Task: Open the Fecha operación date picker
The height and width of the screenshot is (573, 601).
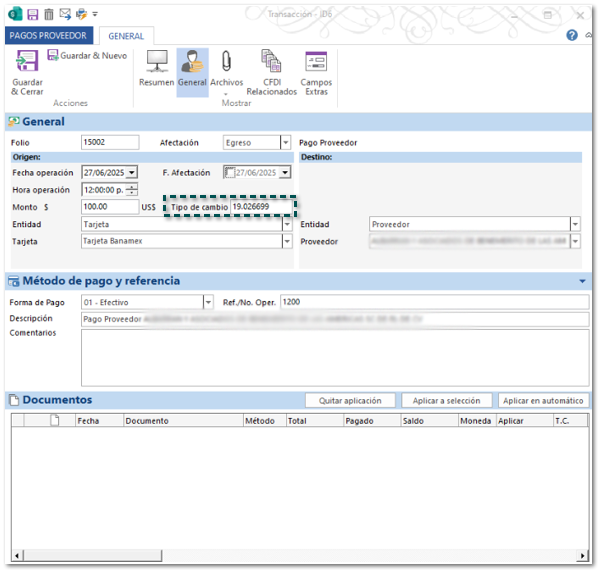Action: tap(132, 173)
